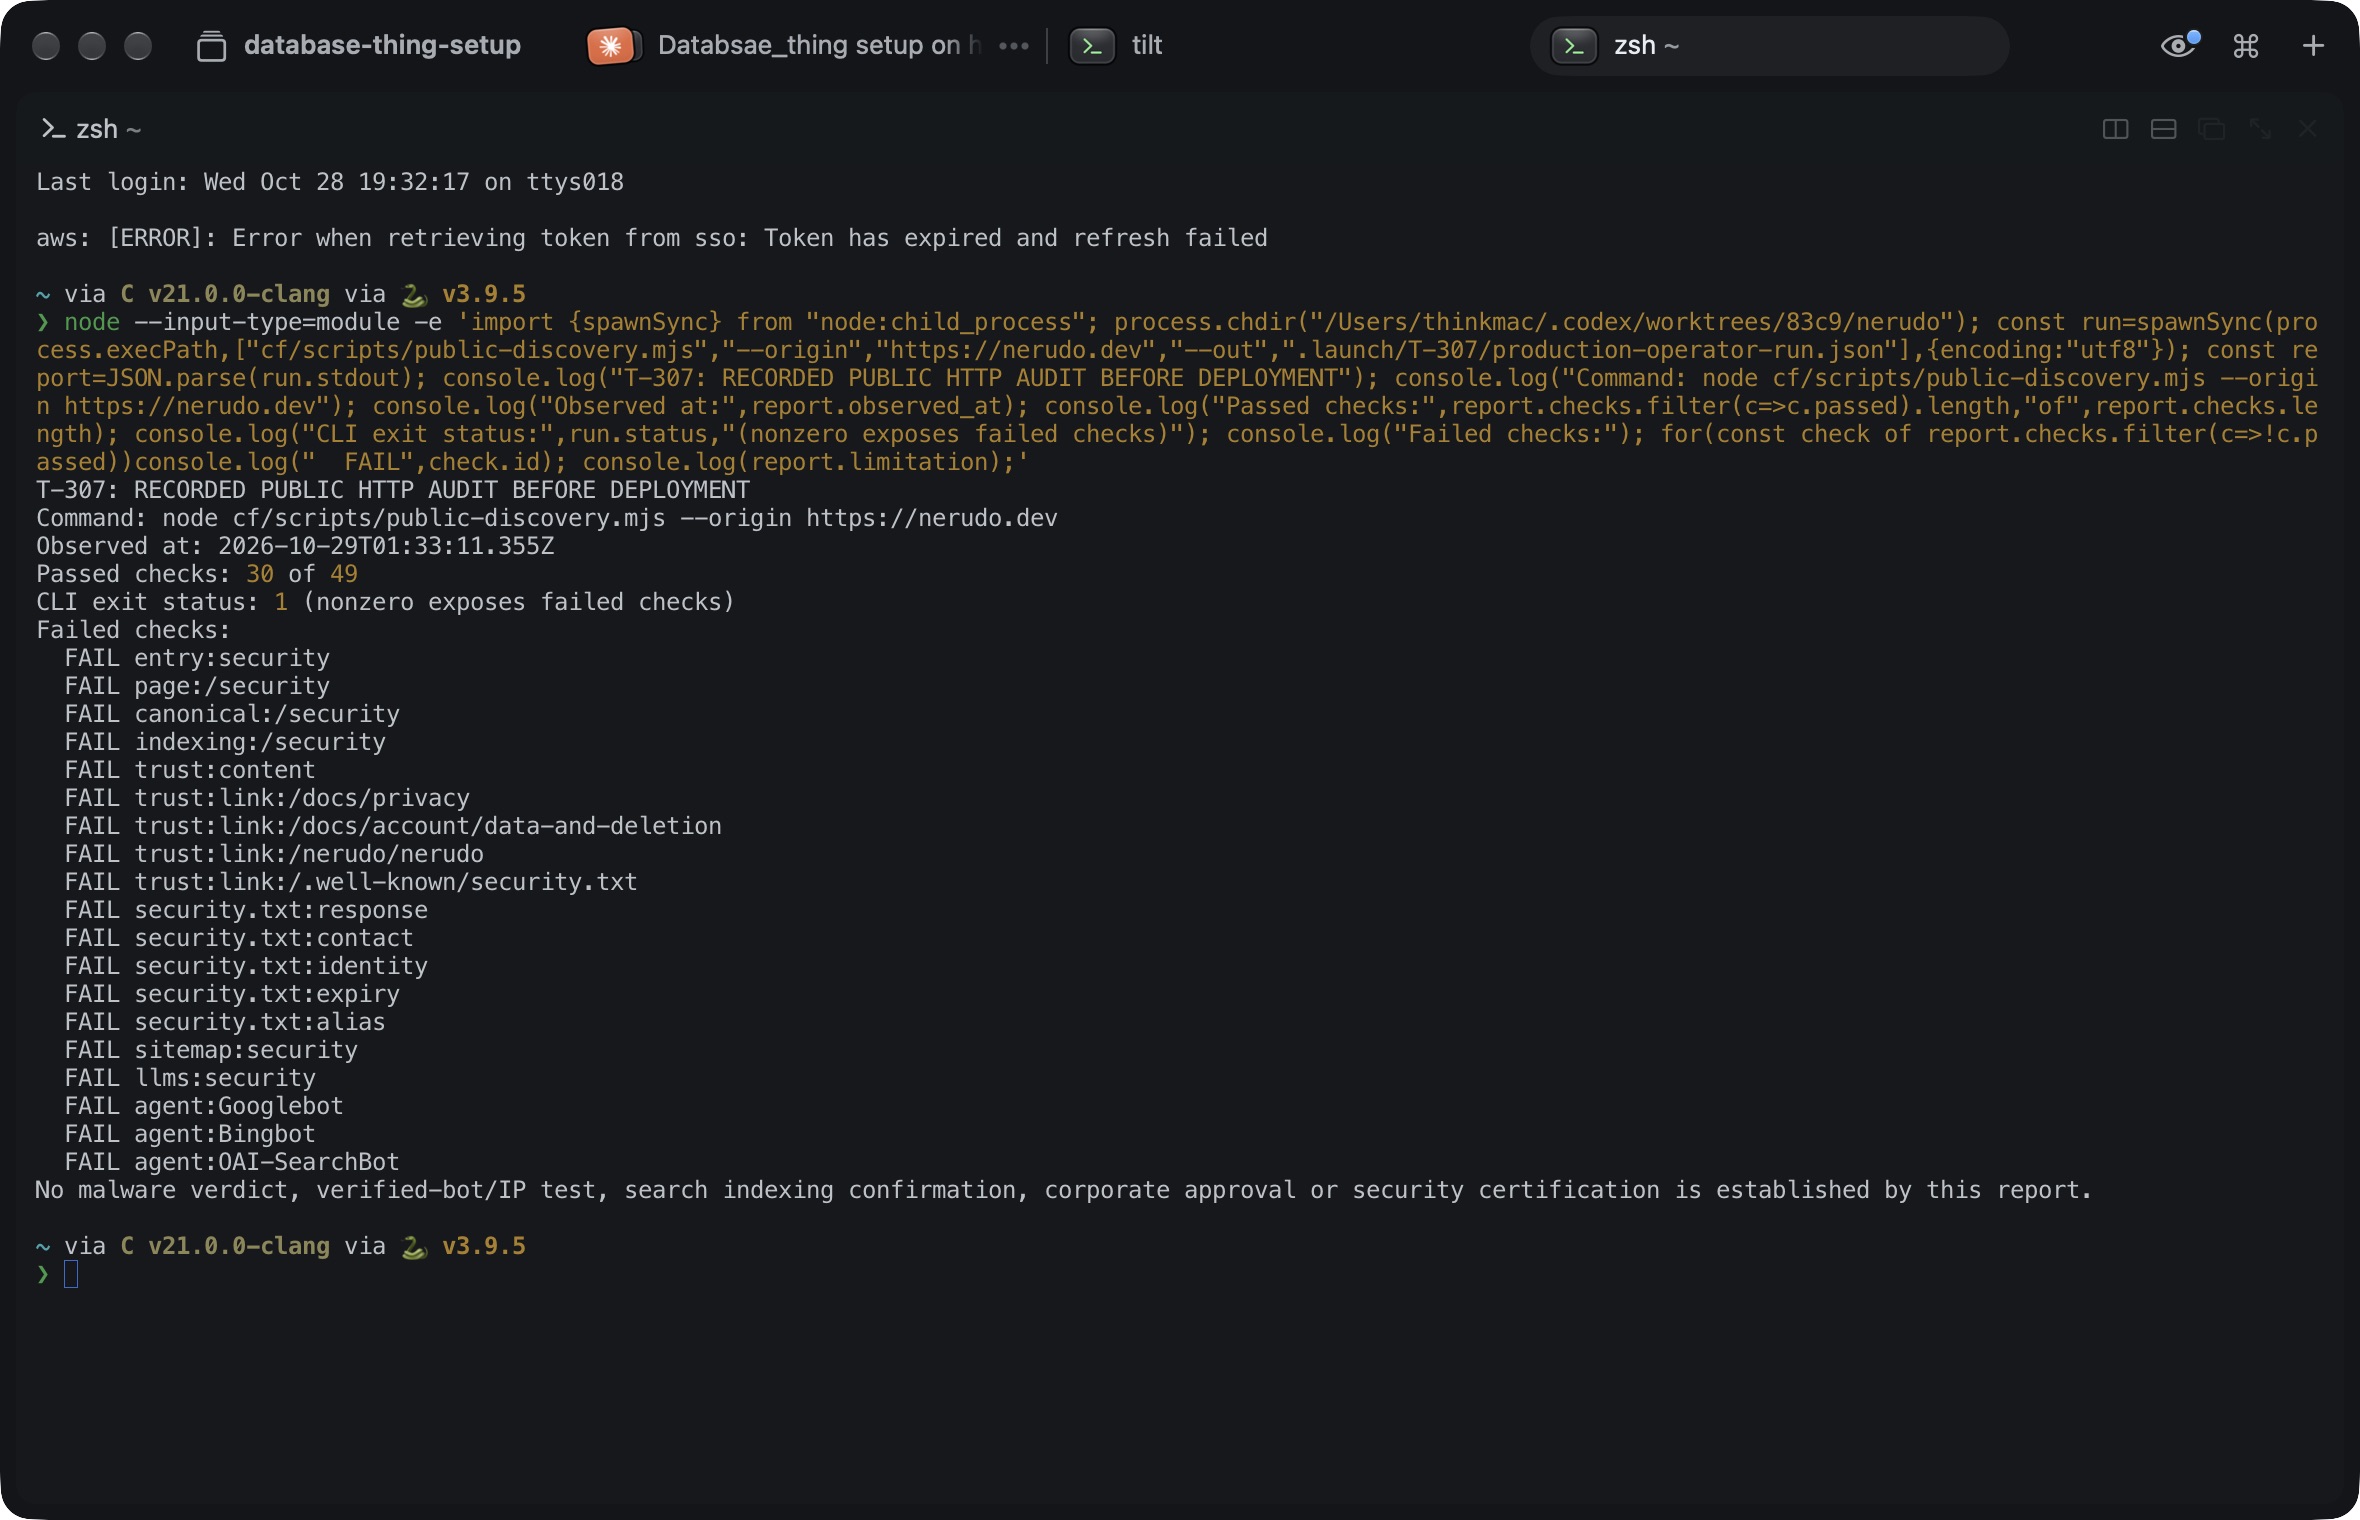Click 'FAIL trust:link:/docs/privacy' row
The width and height of the screenshot is (2360, 1520).
267,798
